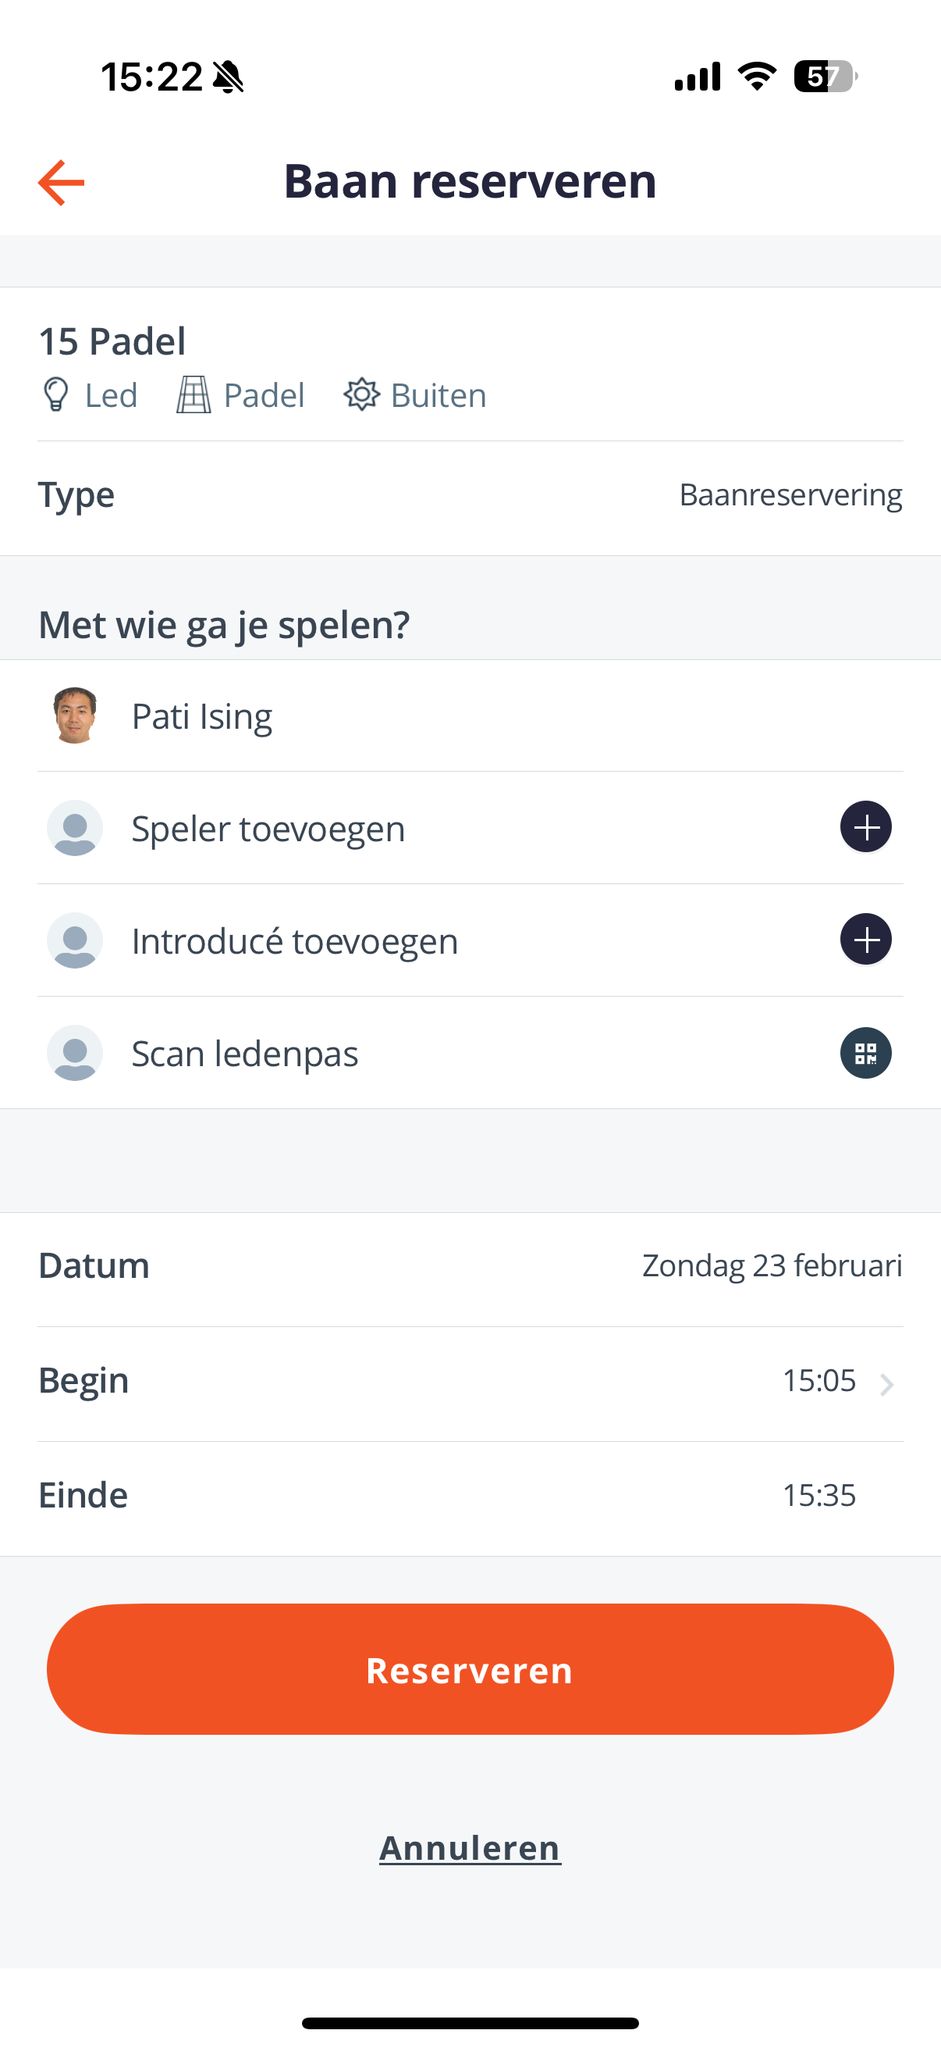This screenshot has height=2048, width=941.
Task: Tap the QR code scan icon
Action: (x=865, y=1053)
